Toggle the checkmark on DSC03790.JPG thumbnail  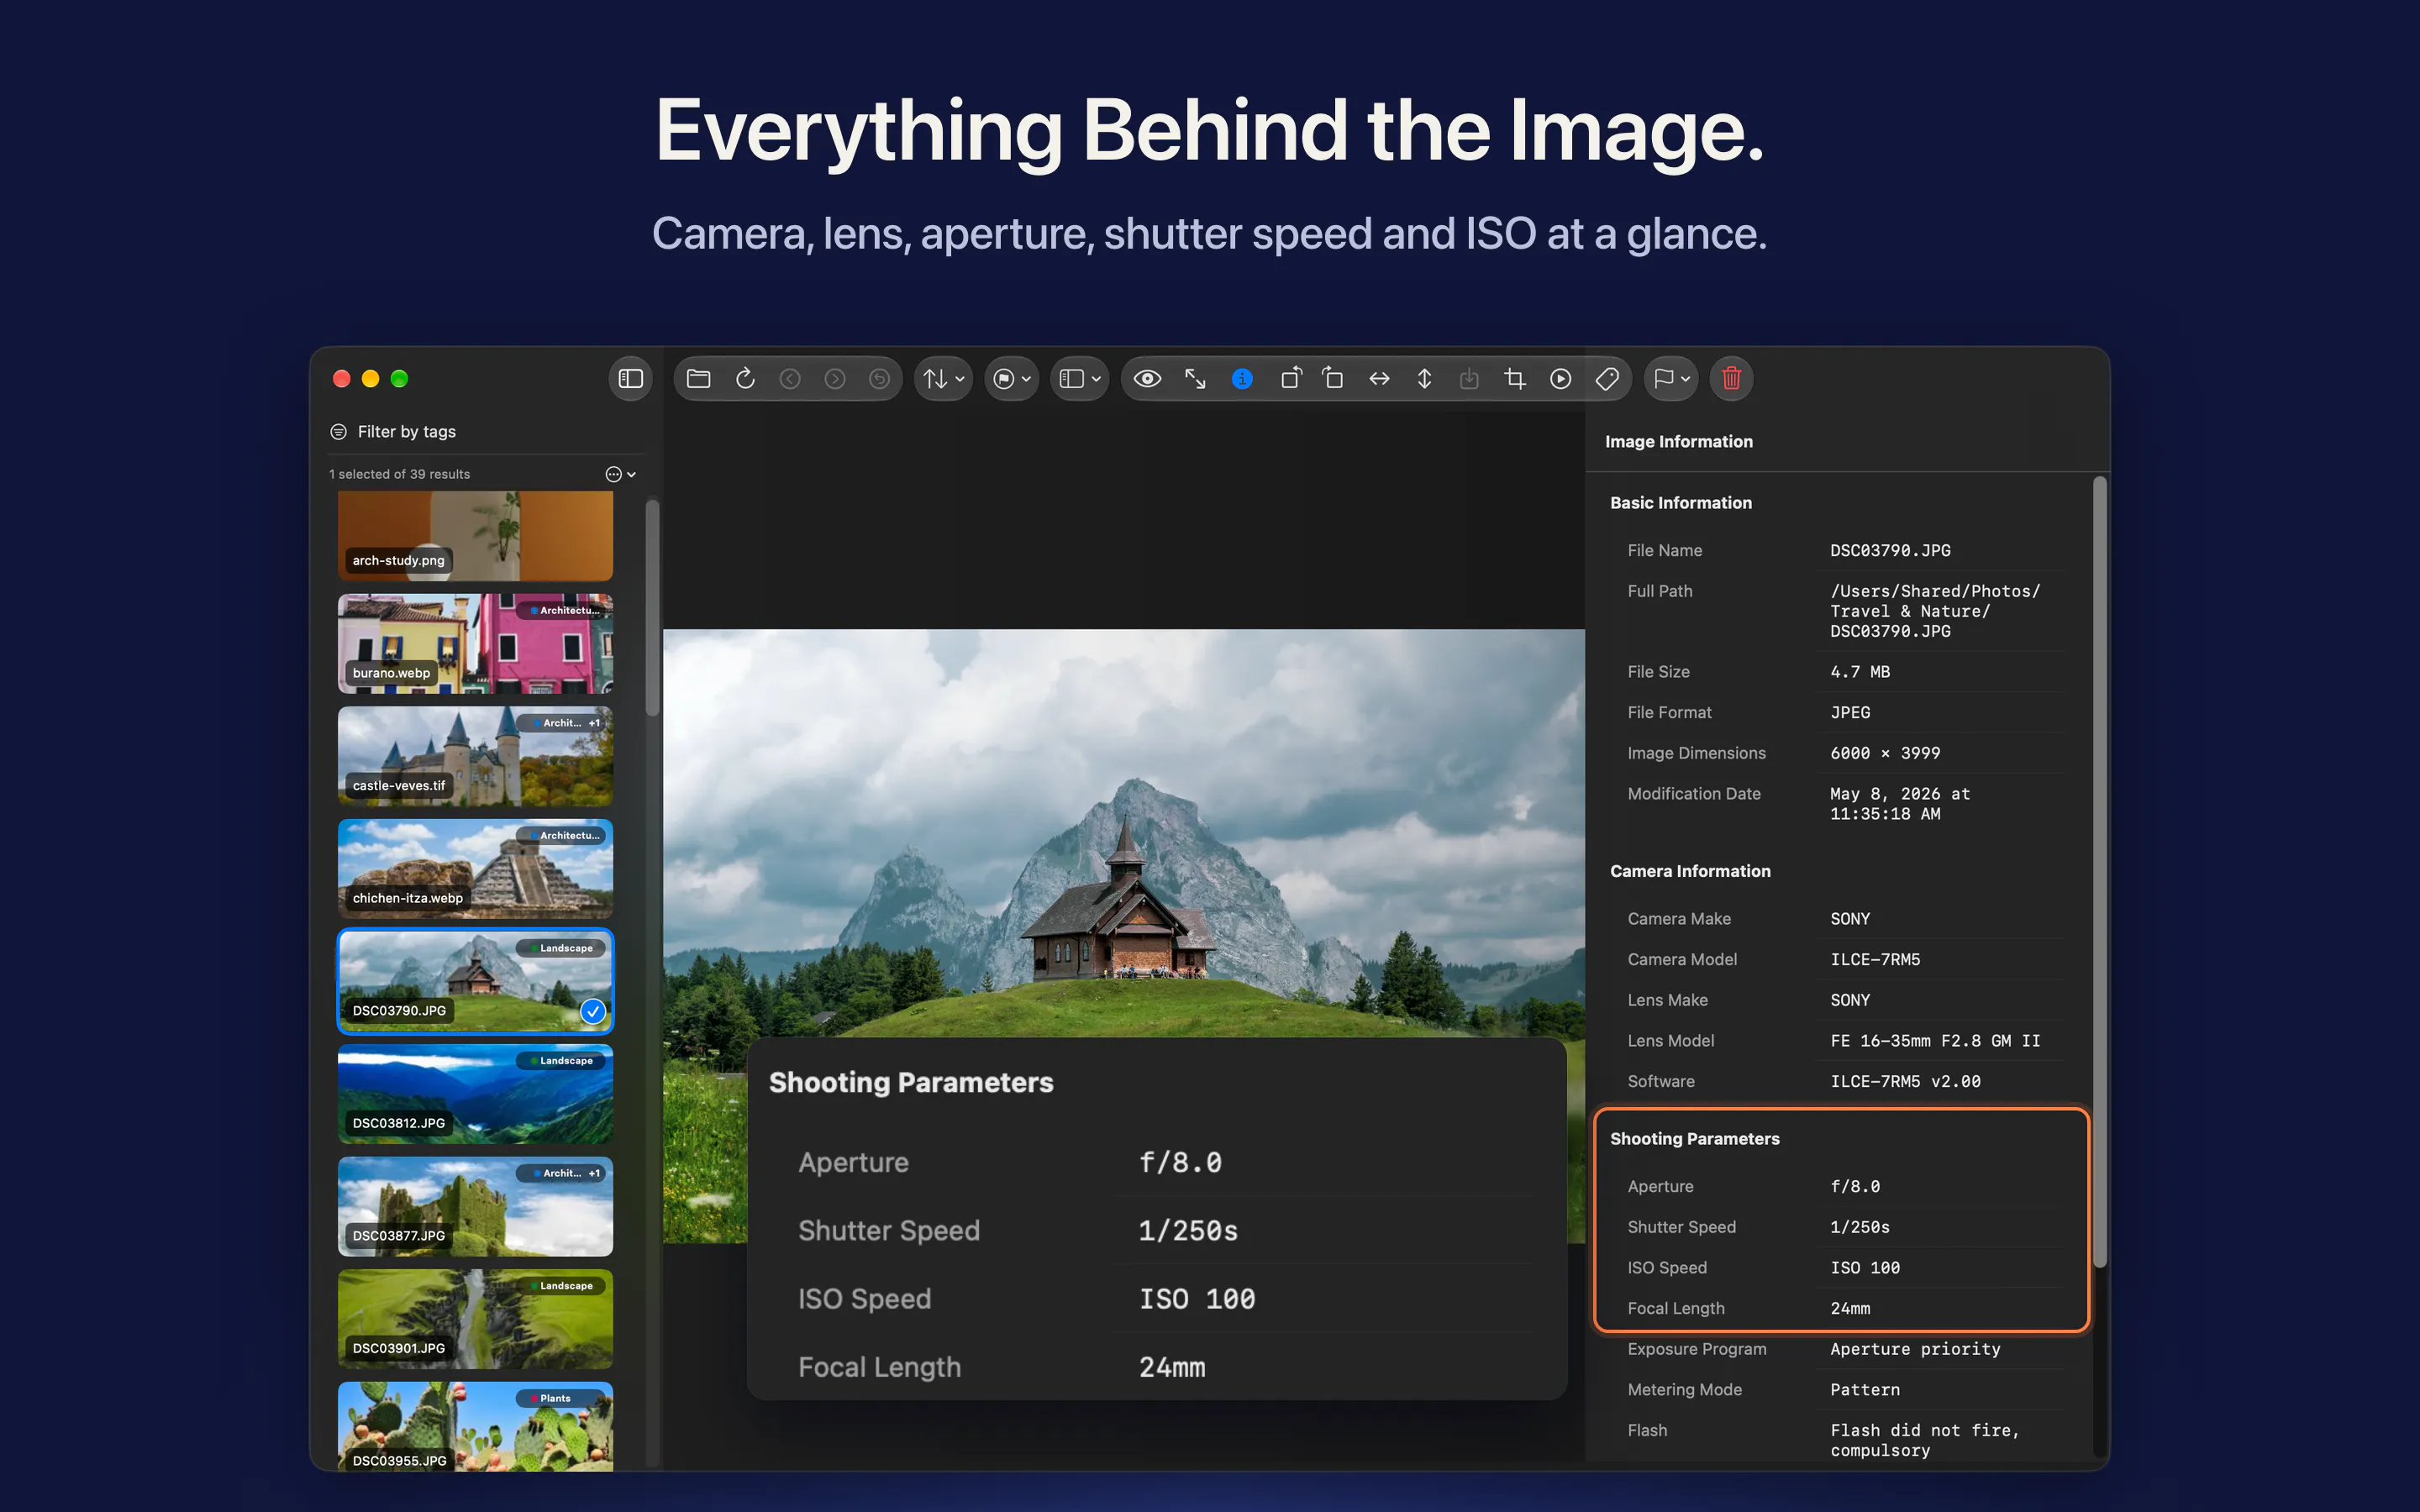(x=593, y=1011)
